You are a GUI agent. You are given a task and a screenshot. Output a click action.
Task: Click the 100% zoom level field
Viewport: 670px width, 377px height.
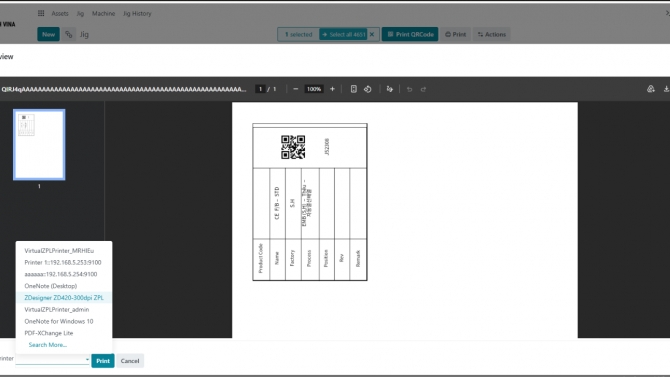[x=314, y=89]
